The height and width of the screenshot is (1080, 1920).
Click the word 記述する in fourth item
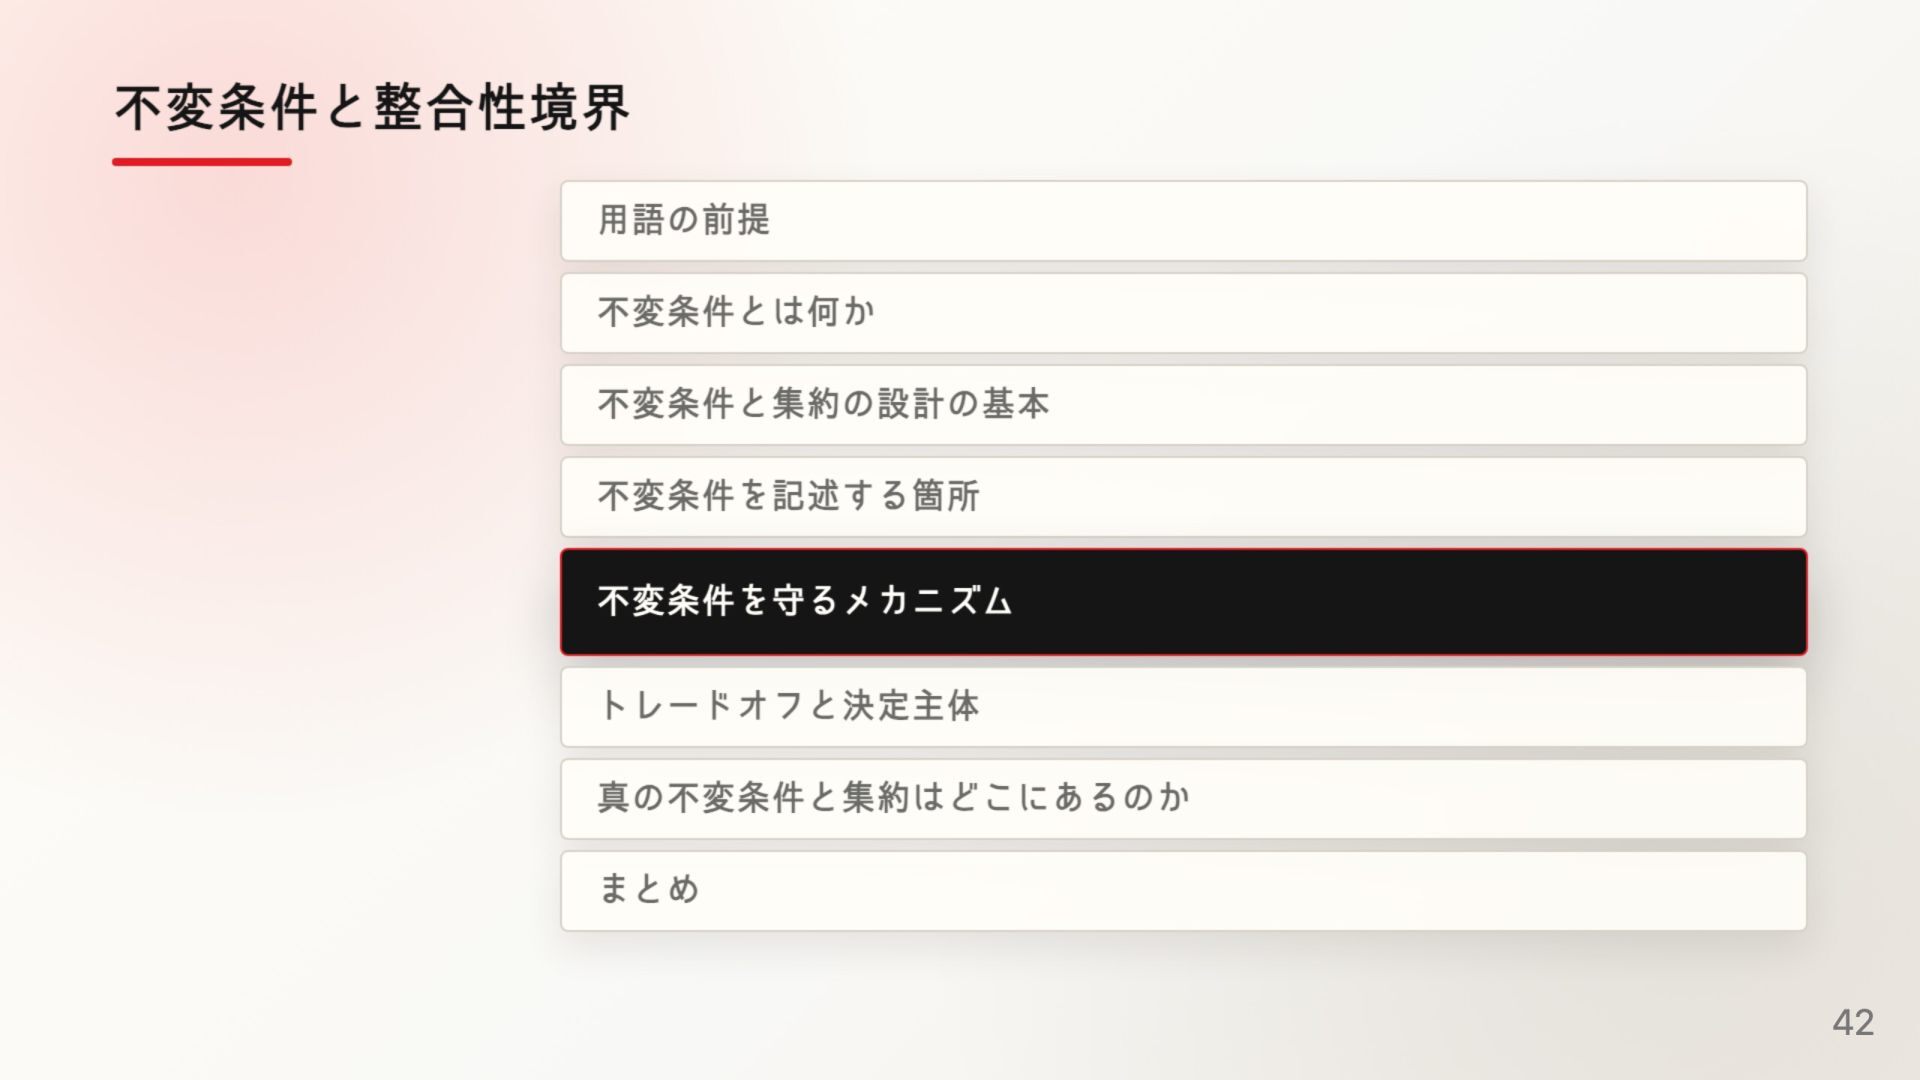tap(841, 496)
